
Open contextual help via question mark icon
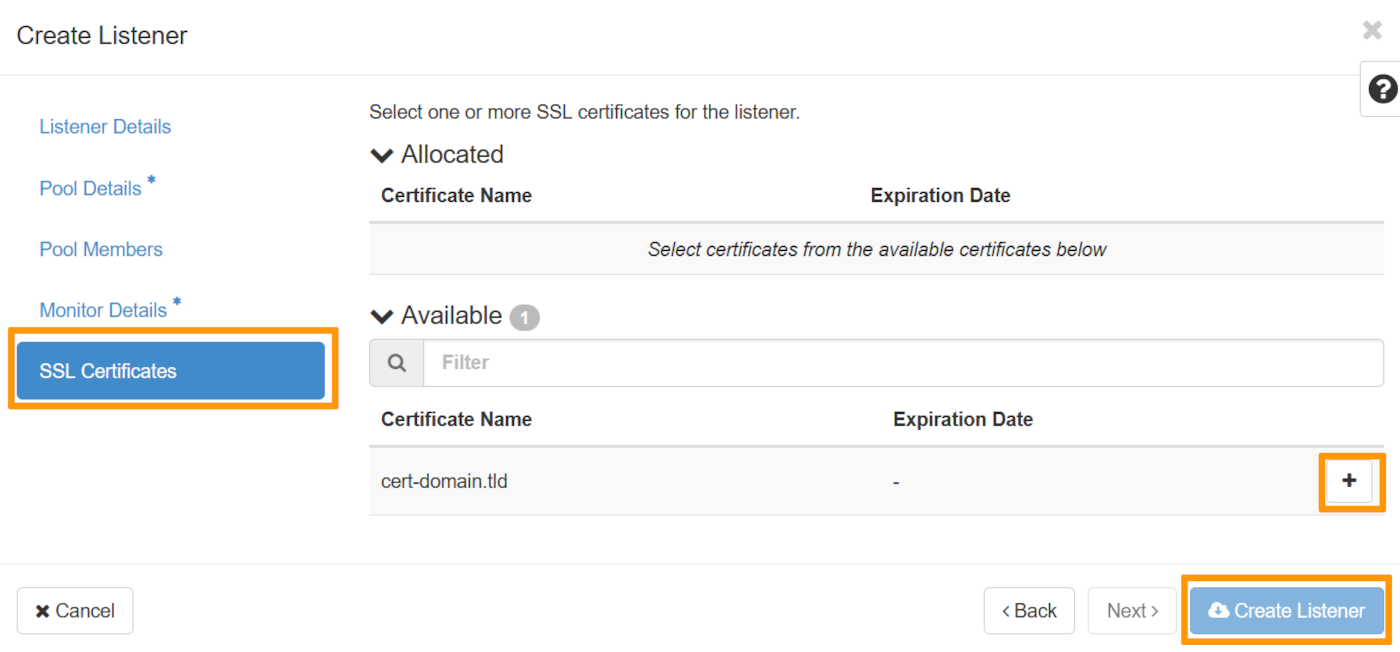tap(1381, 89)
